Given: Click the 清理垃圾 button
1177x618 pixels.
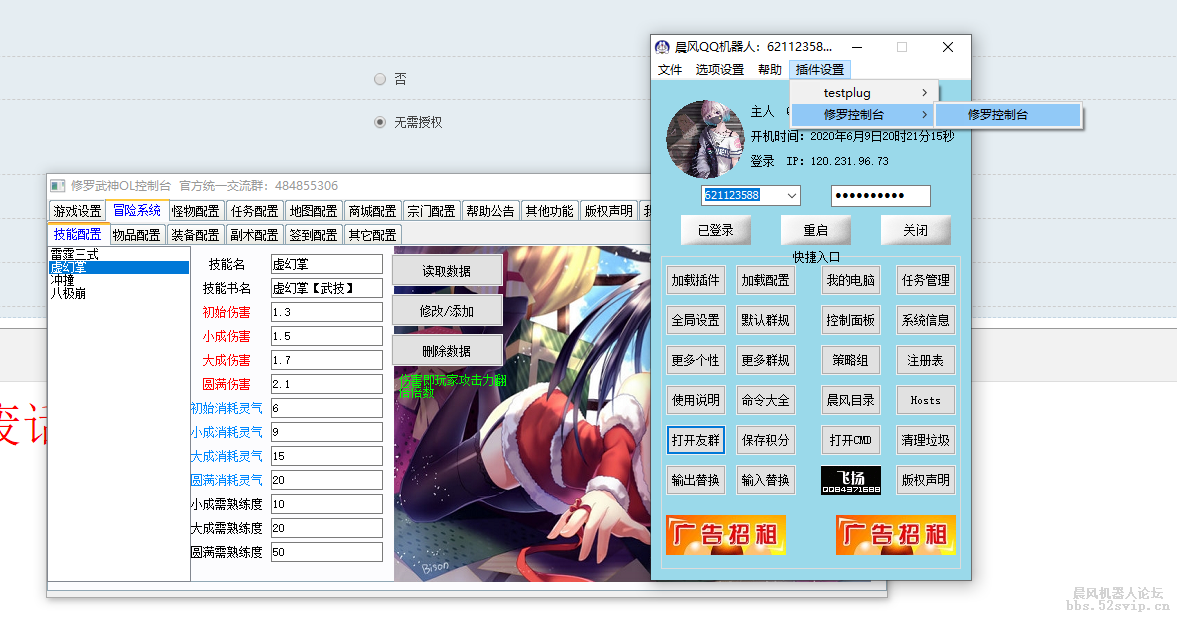Looking at the screenshot, I should point(925,440).
